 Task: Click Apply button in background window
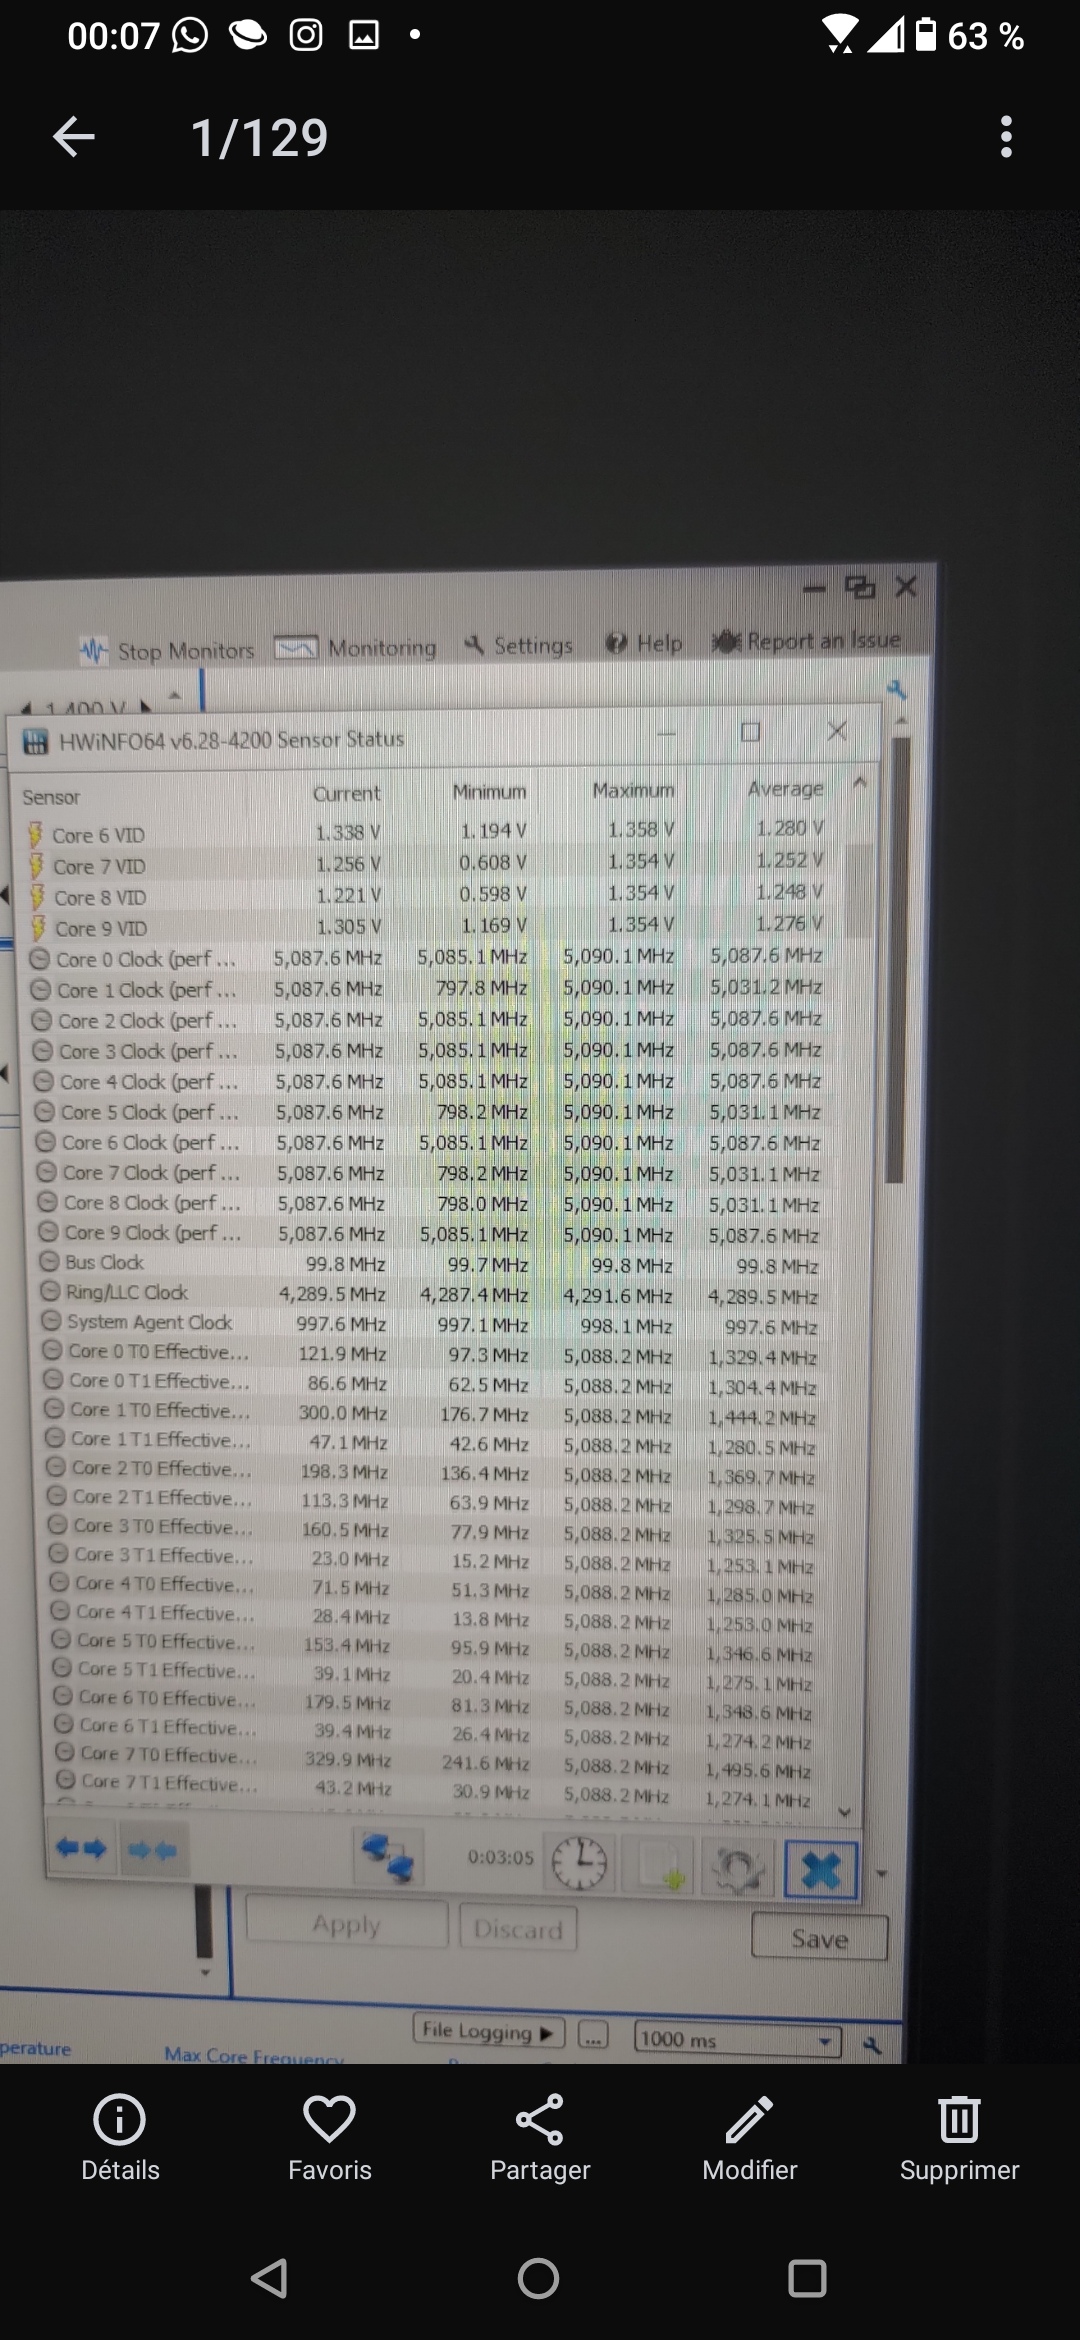tap(347, 1923)
